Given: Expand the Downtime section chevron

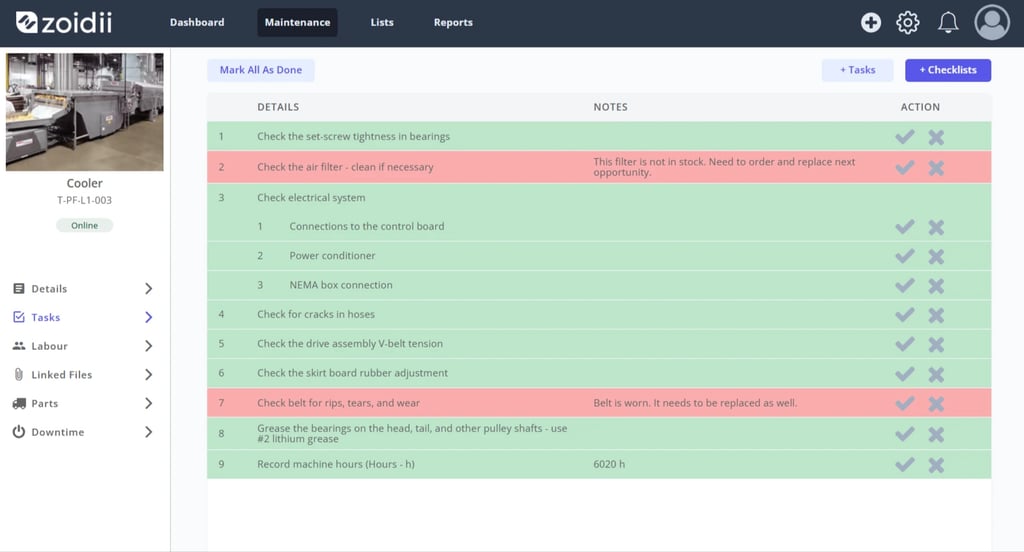Looking at the screenshot, I should (148, 432).
